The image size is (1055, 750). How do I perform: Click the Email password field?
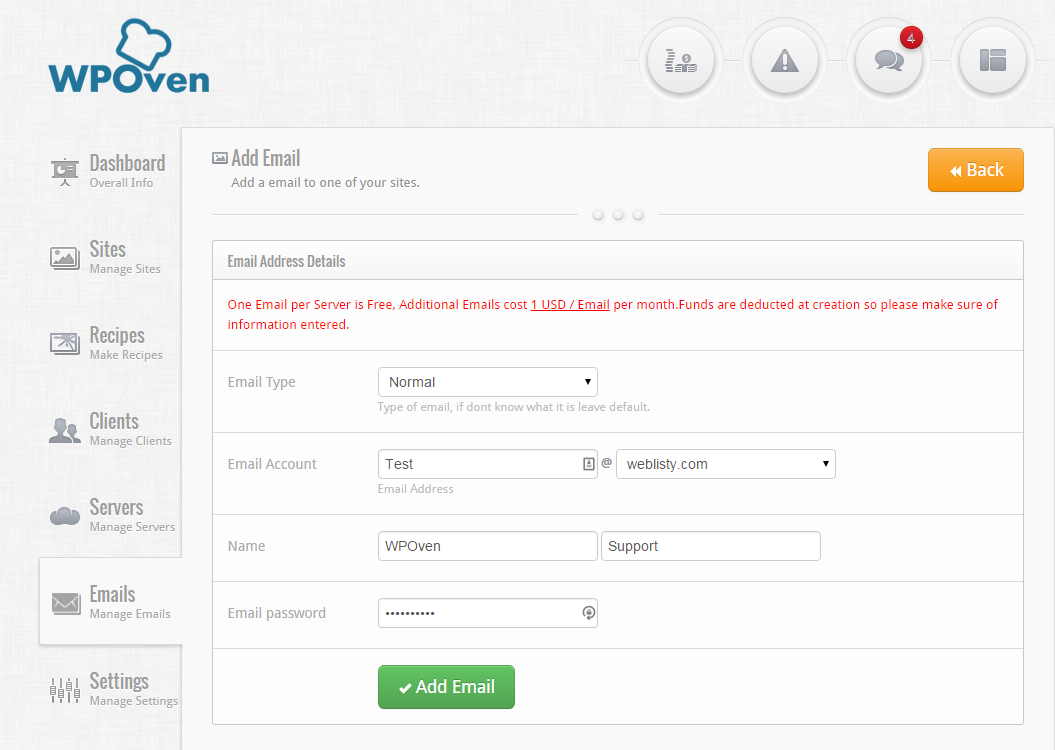point(478,613)
